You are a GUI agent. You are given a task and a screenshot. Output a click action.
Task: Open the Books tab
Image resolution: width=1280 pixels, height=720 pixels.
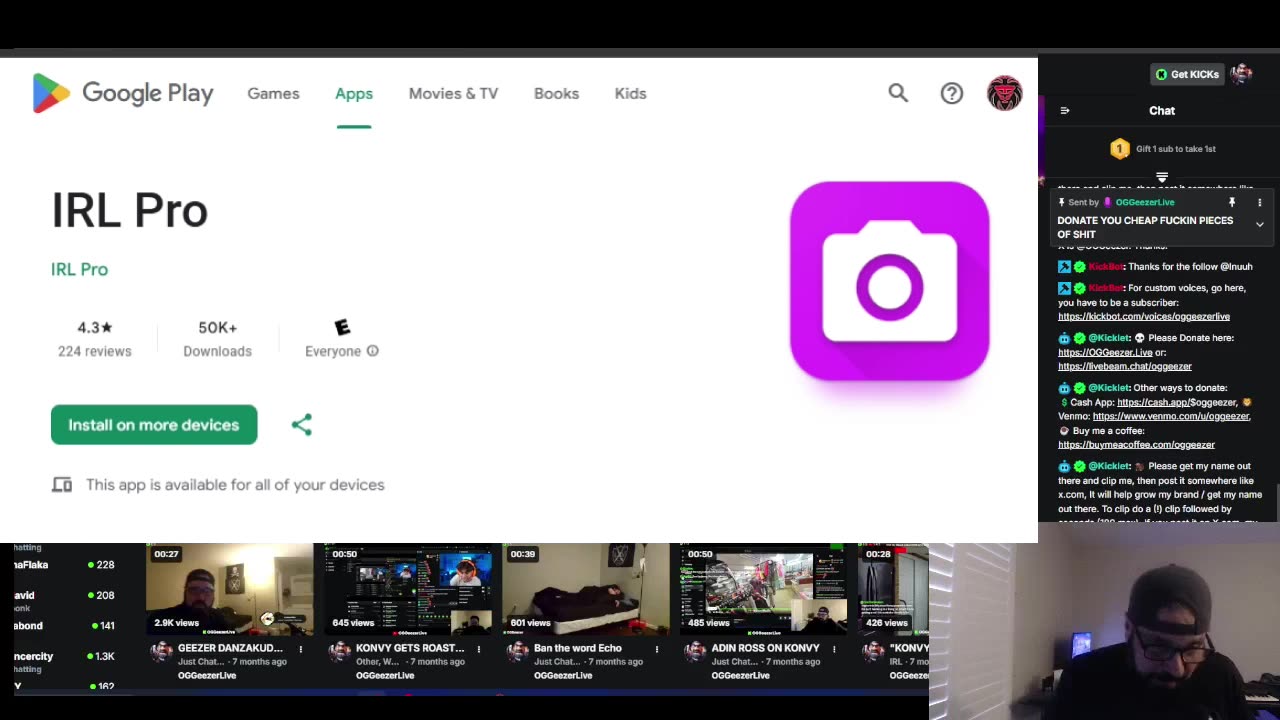(x=556, y=93)
